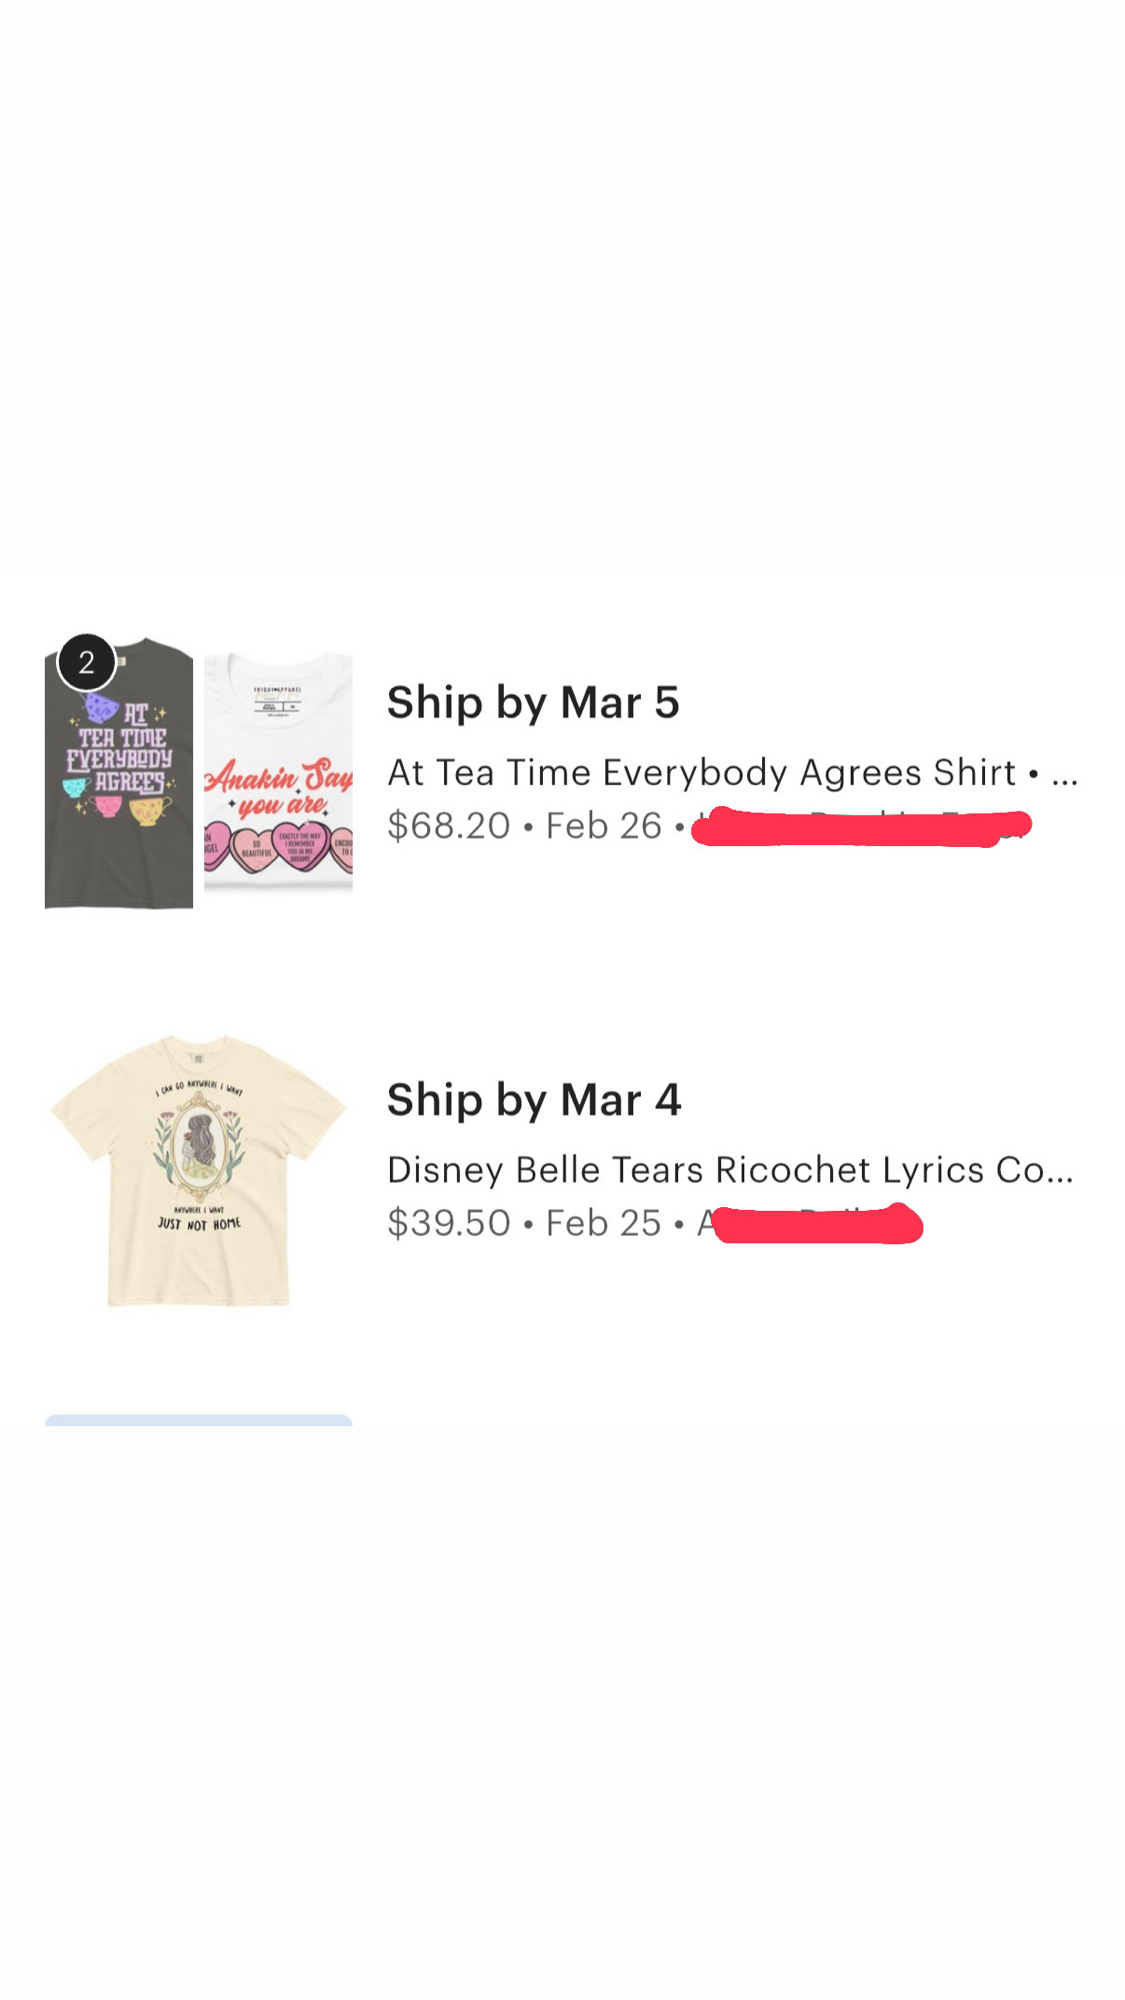
Task: Open the Ship by Mar 5 order
Action: (533, 703)
